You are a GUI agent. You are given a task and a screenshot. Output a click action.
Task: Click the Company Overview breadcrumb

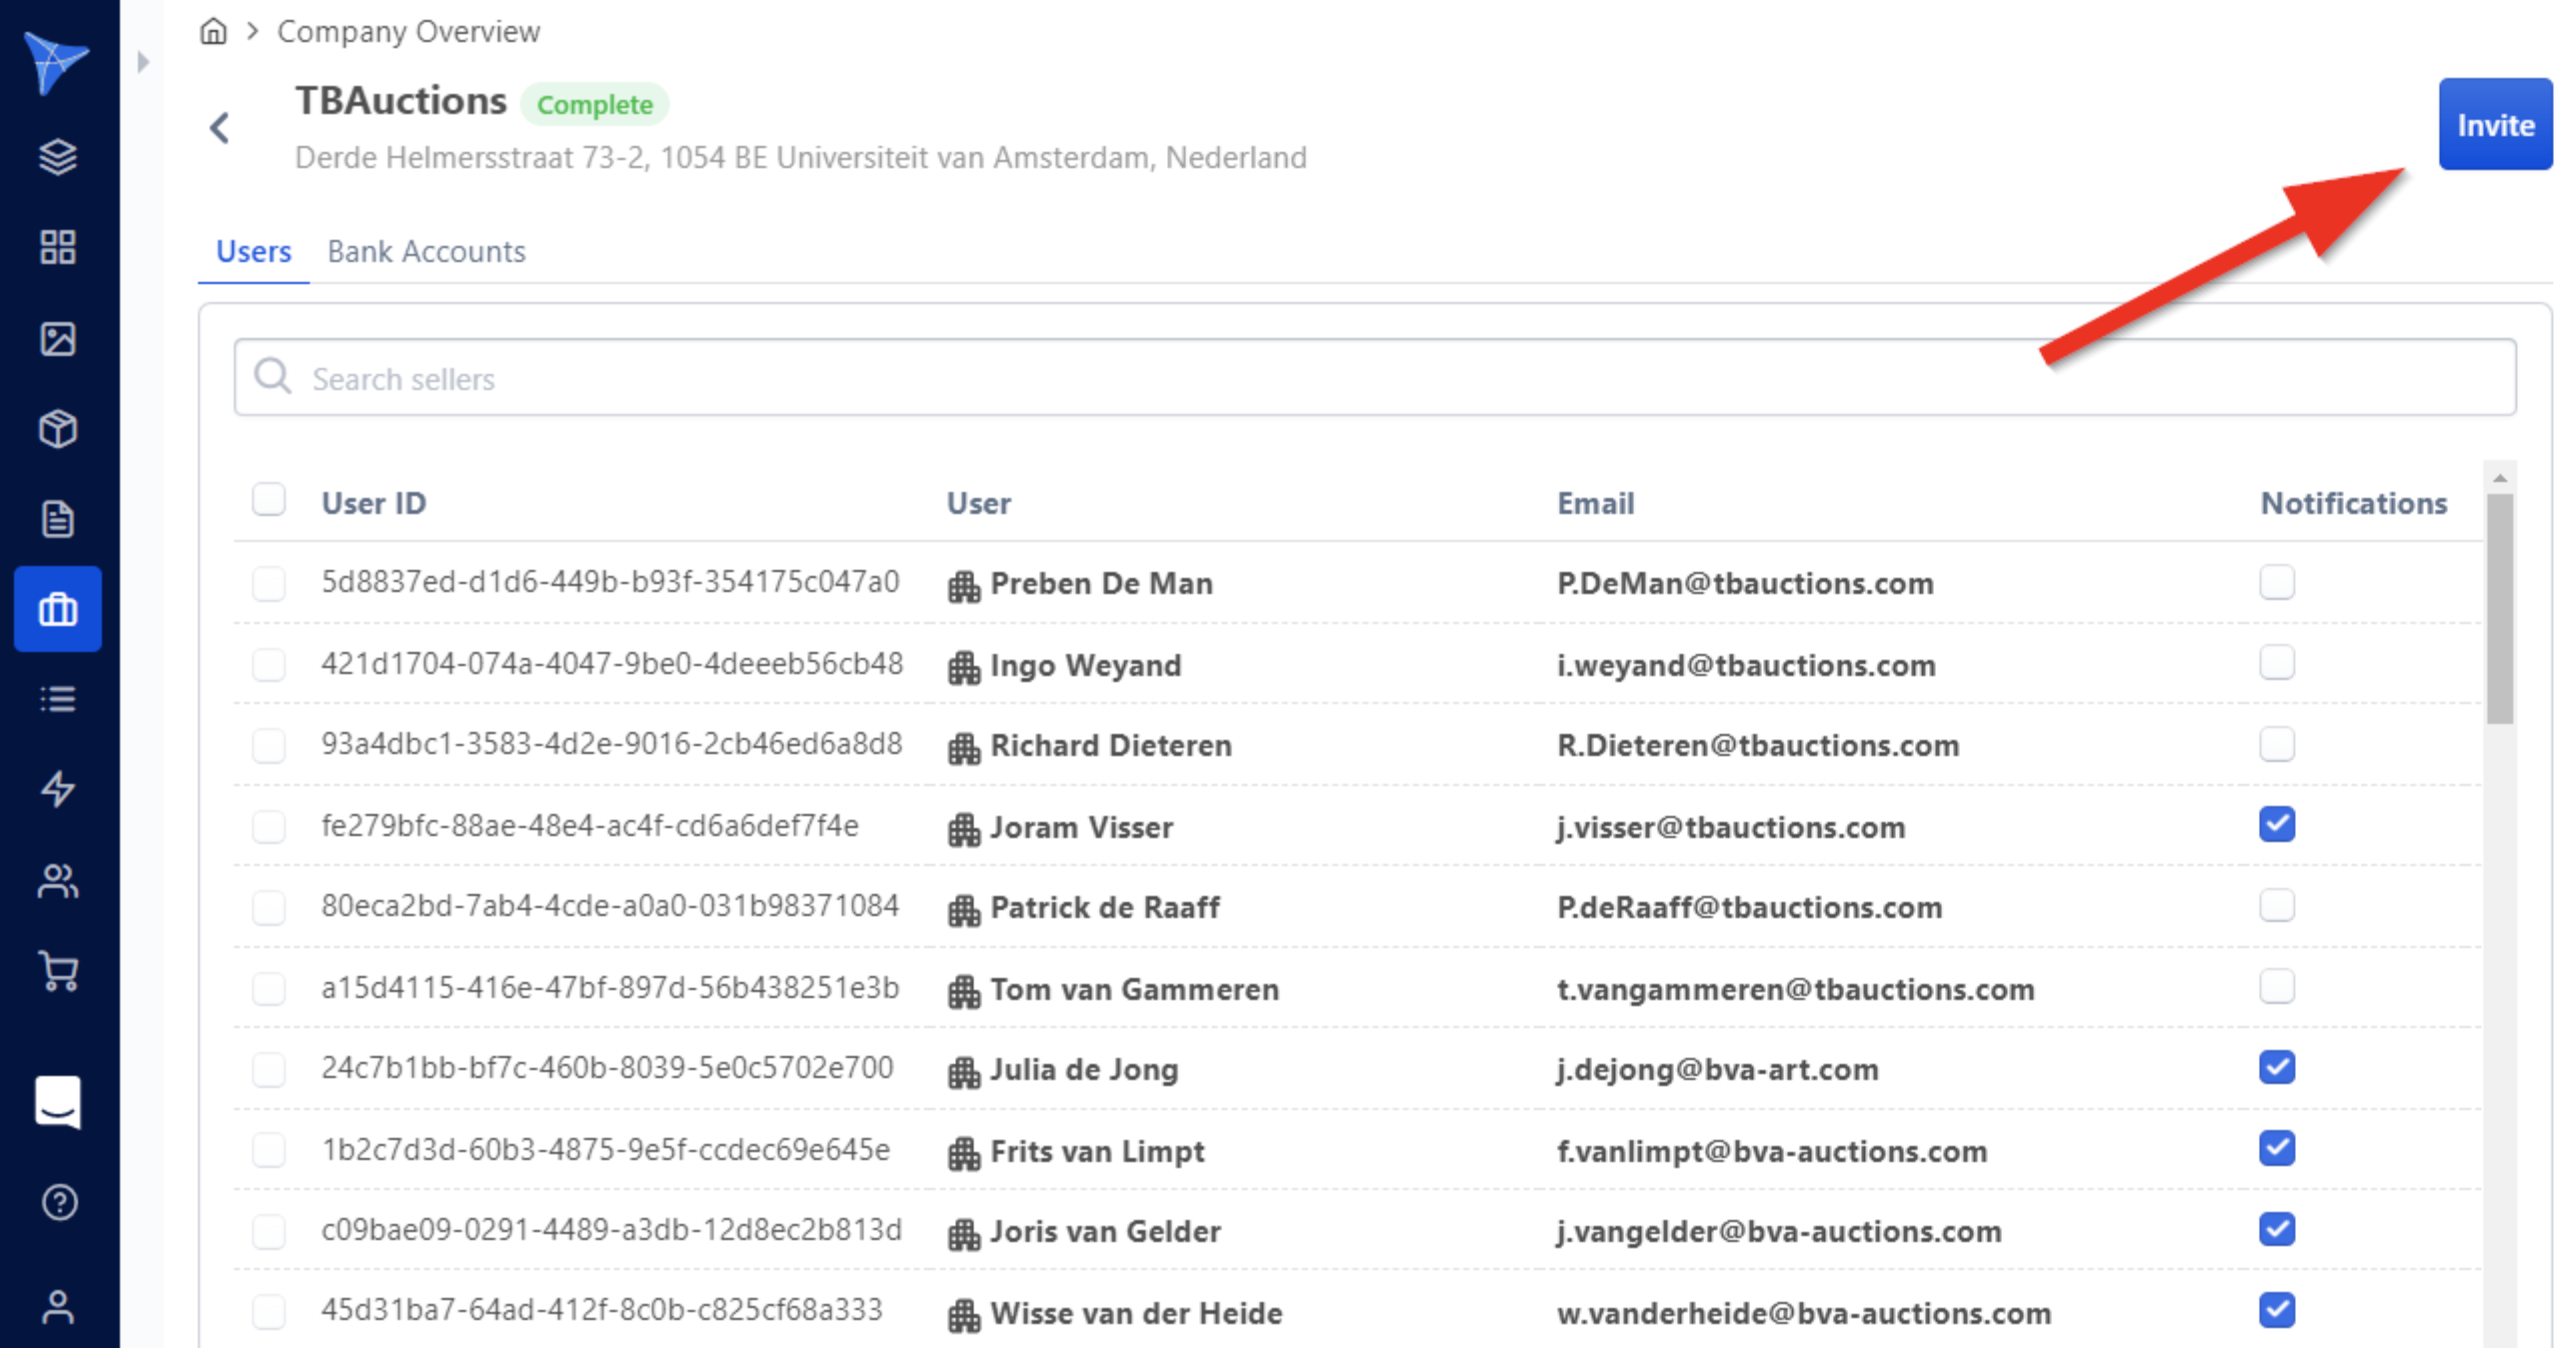(407, 30)
